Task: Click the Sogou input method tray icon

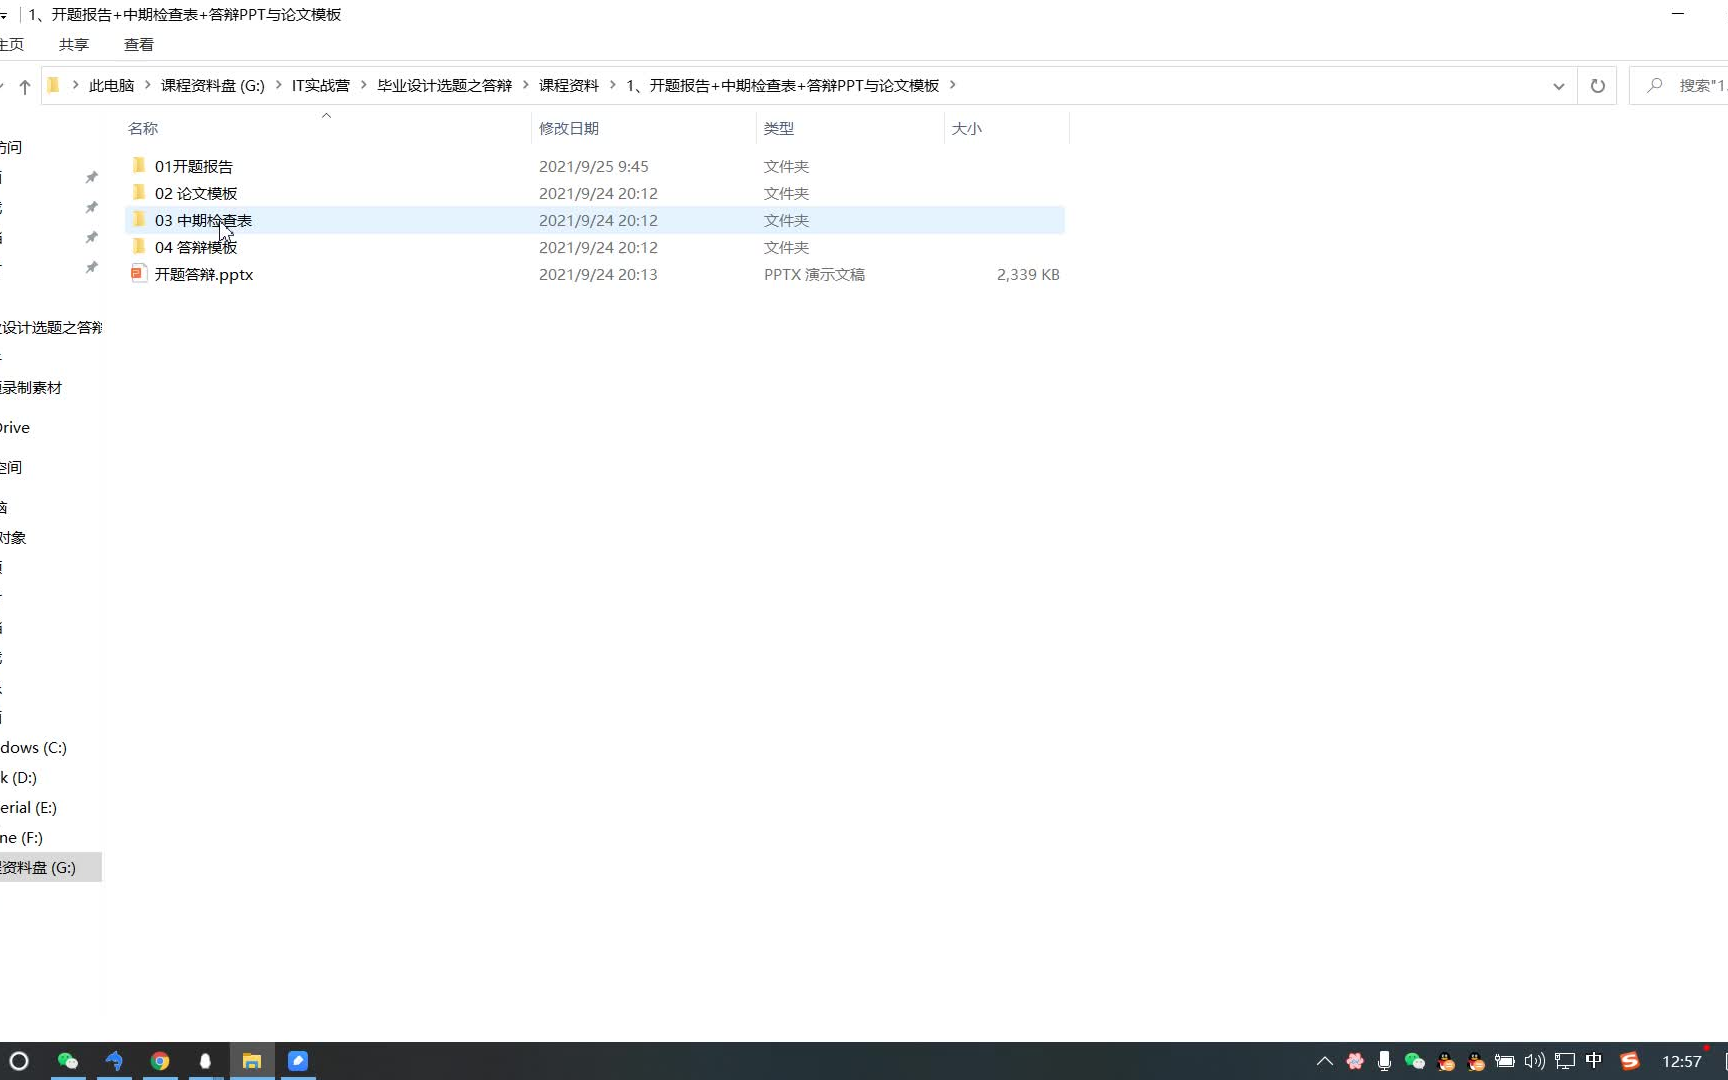Action: pyautogui.click(x=1630, y=1061)
